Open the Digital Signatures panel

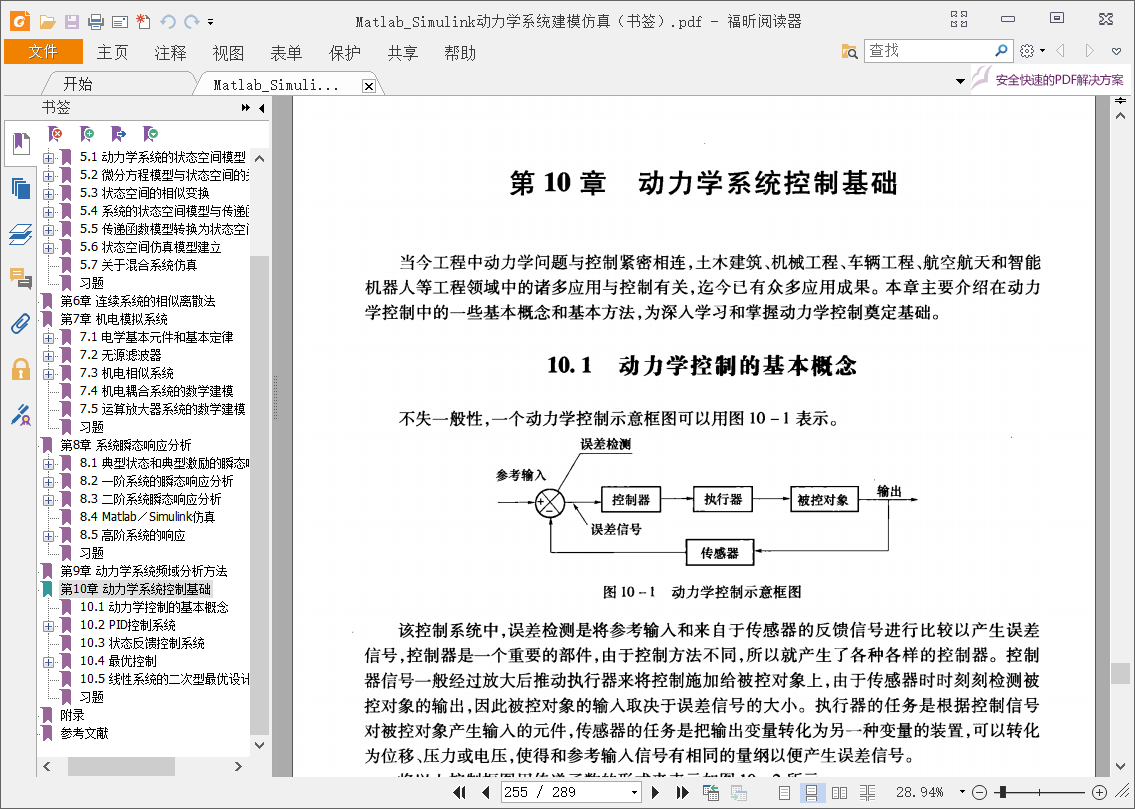tap(21, 415)
